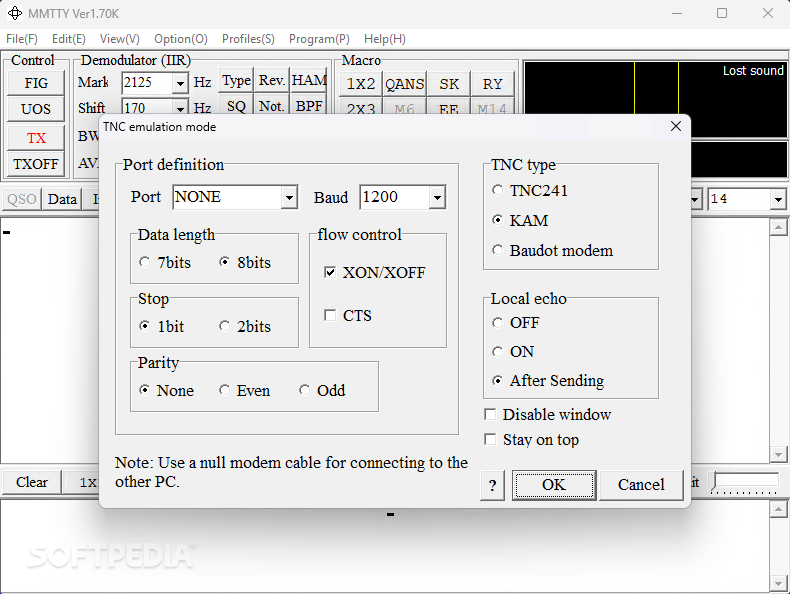Close the TNC emulation mode dialog
Screen dimensions: 790x594
coord(676,126)
